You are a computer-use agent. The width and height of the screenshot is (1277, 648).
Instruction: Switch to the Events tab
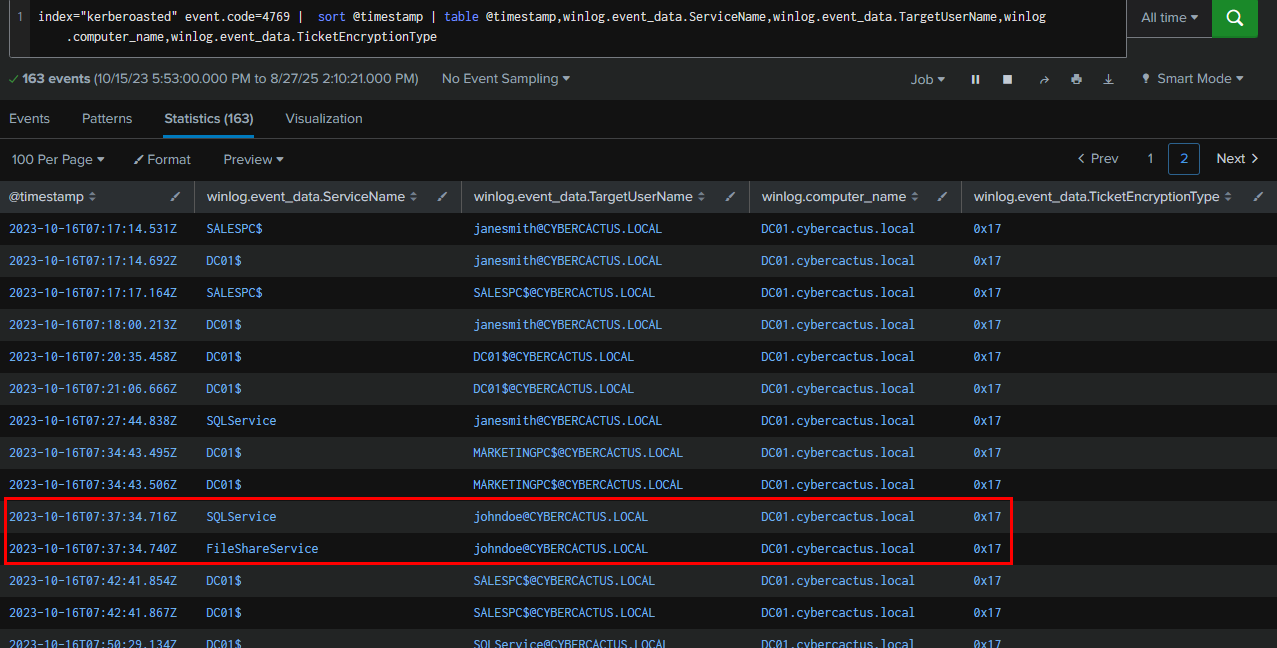pos(29,118)
